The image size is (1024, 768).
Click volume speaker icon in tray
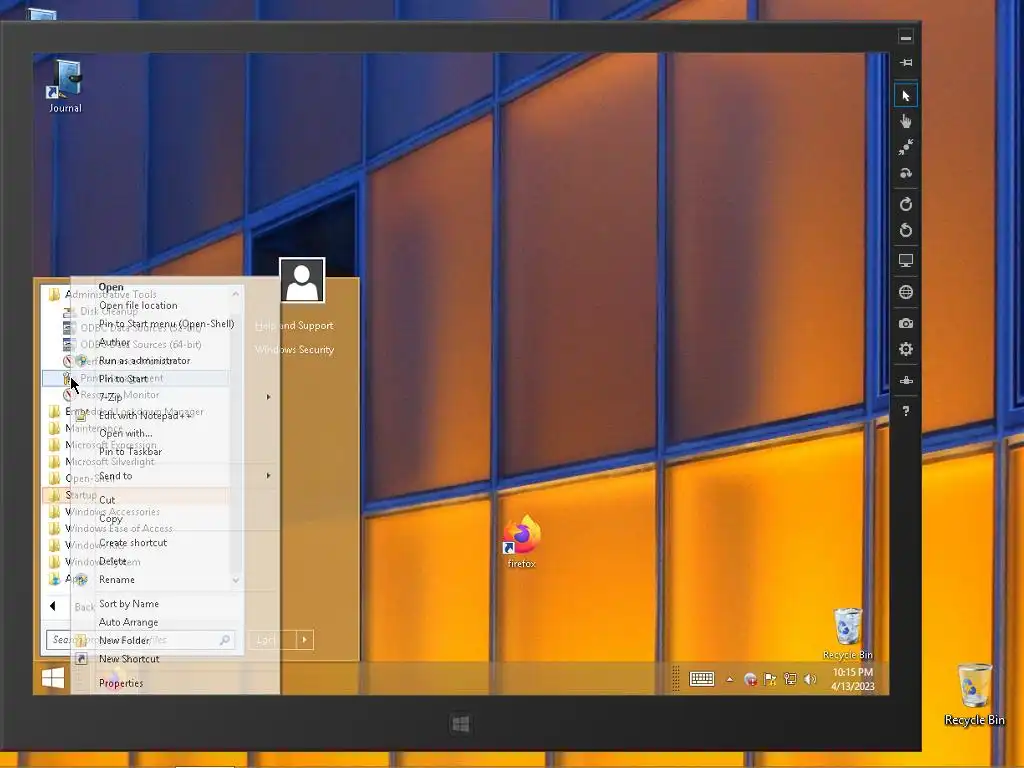(x=810, y=679)
